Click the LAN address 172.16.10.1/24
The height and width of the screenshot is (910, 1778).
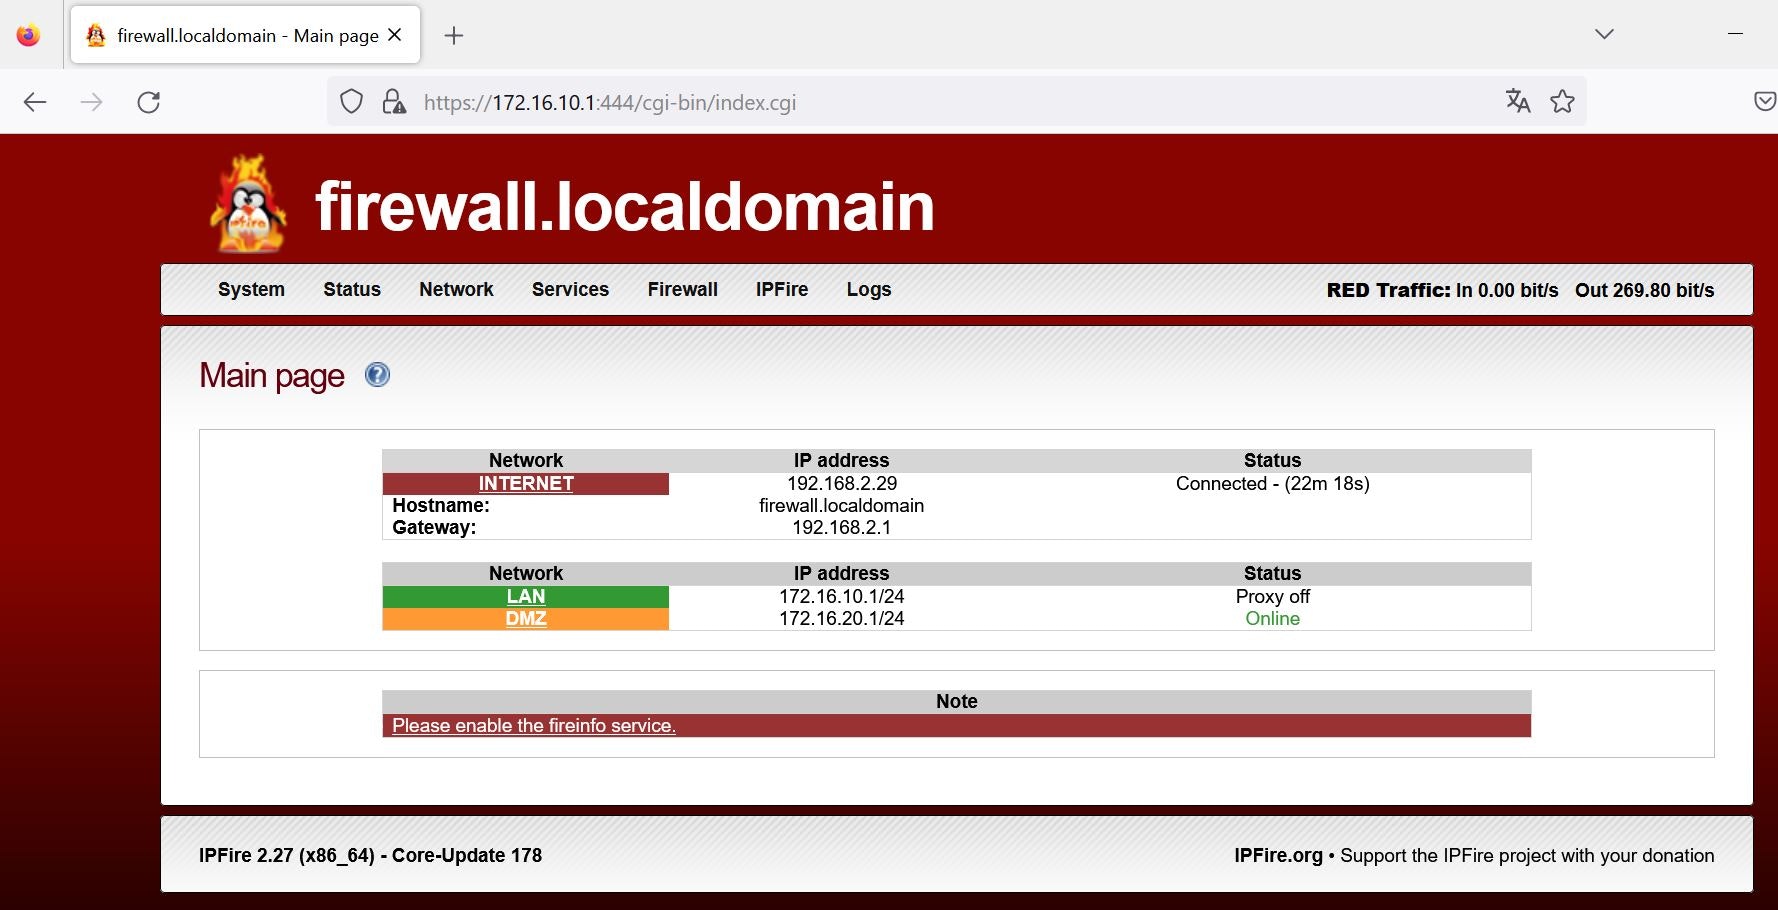[x=842, y=597]
